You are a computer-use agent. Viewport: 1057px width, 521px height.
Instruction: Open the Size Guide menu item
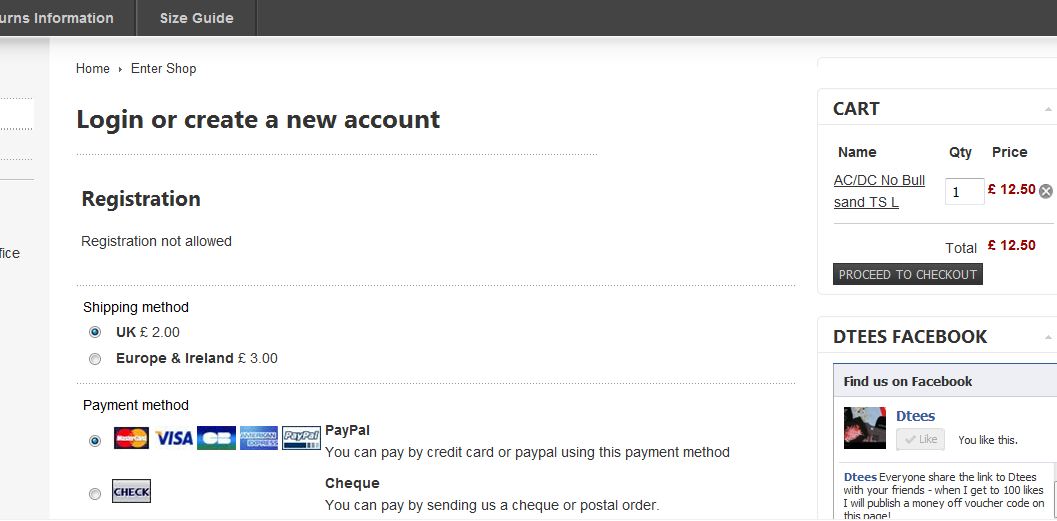coord(196,18)
